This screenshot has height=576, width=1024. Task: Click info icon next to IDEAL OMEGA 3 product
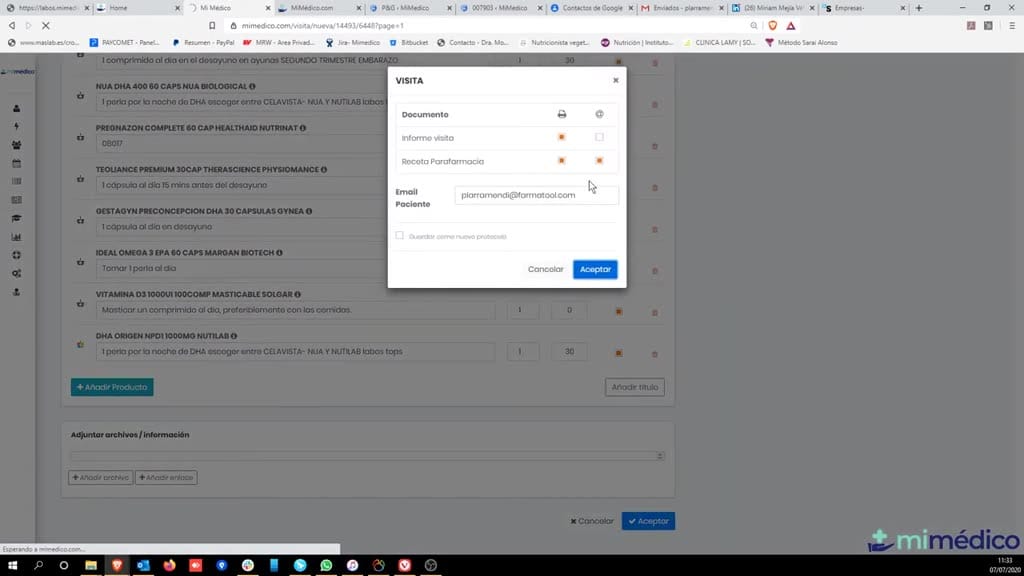(x=280, y=253)
